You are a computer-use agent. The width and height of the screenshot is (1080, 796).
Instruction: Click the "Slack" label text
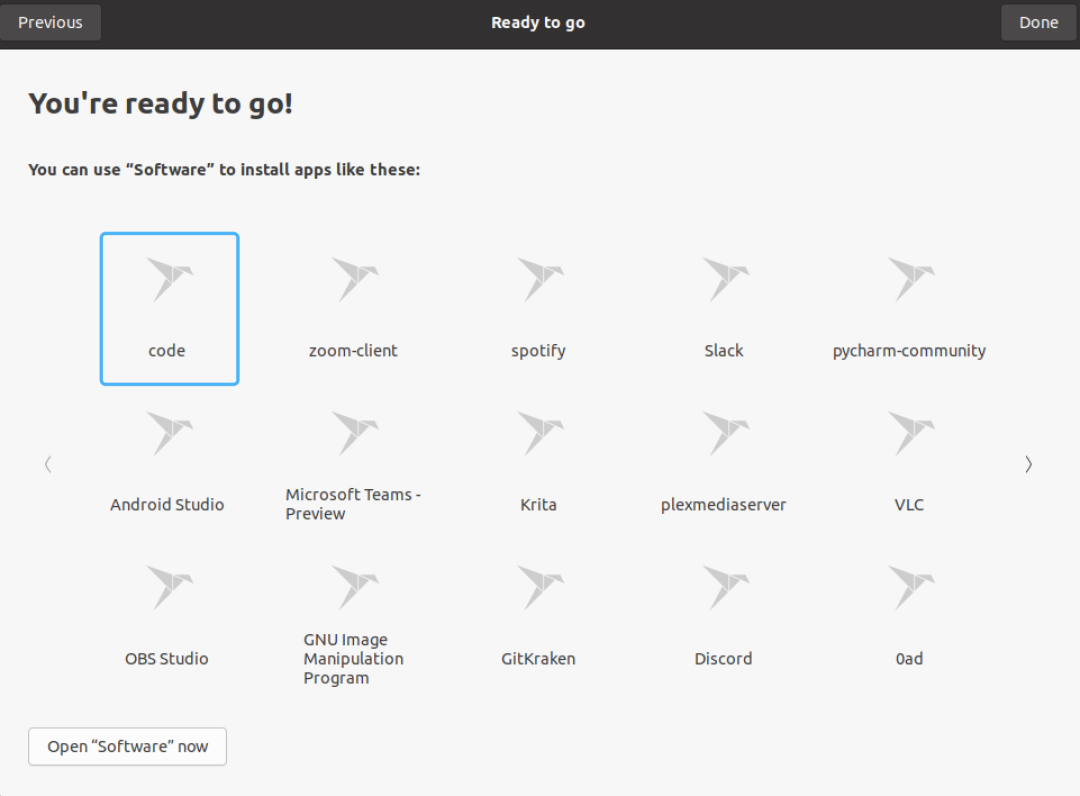pyautogui.click(x=723, y=350)
